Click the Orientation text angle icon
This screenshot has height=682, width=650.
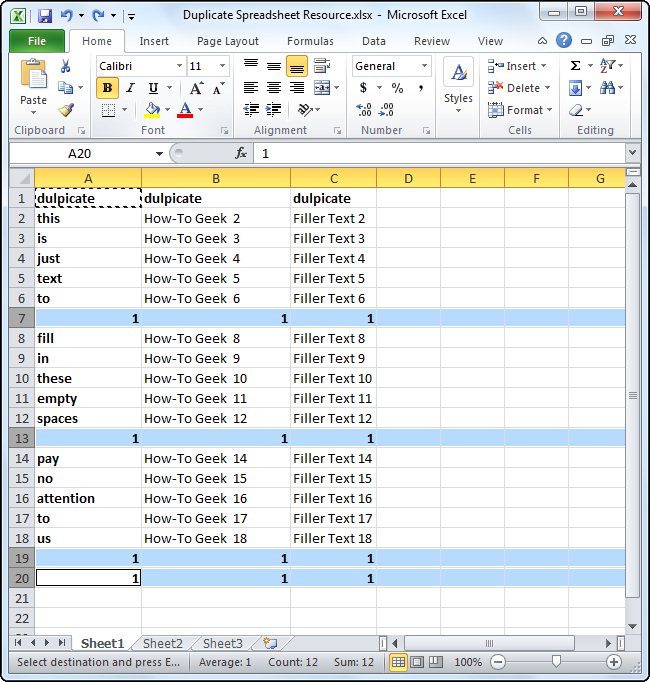point(305,110)
